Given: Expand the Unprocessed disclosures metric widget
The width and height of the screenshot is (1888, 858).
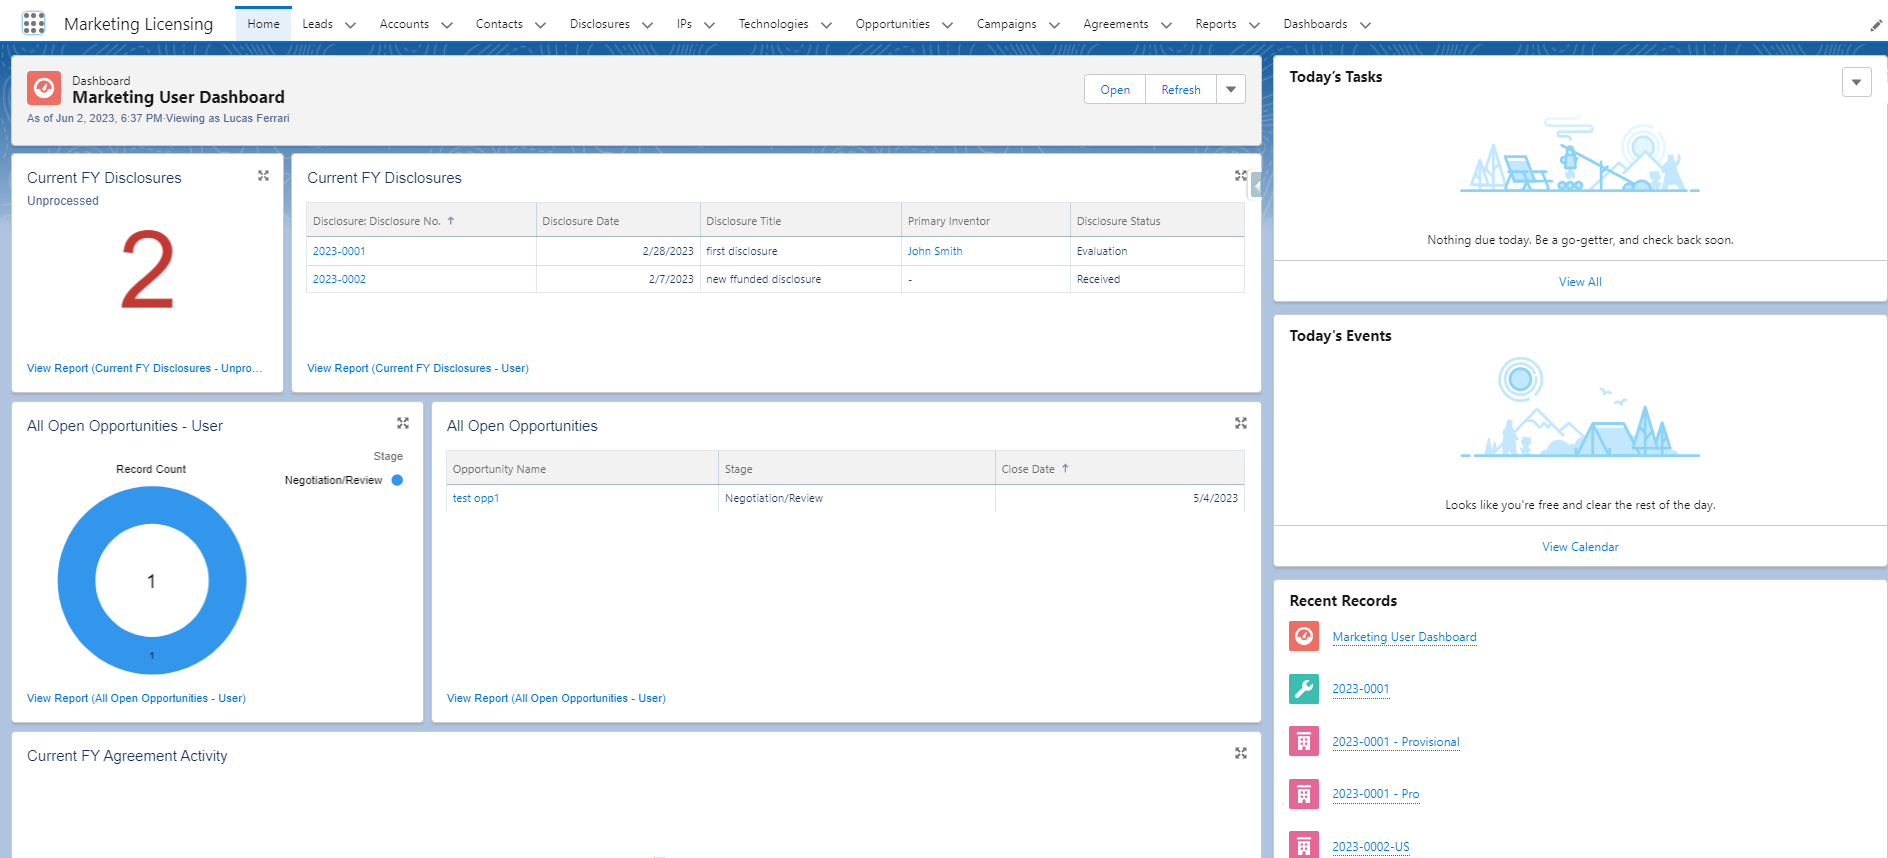Looking at the screenshot, I should (264, 176).
